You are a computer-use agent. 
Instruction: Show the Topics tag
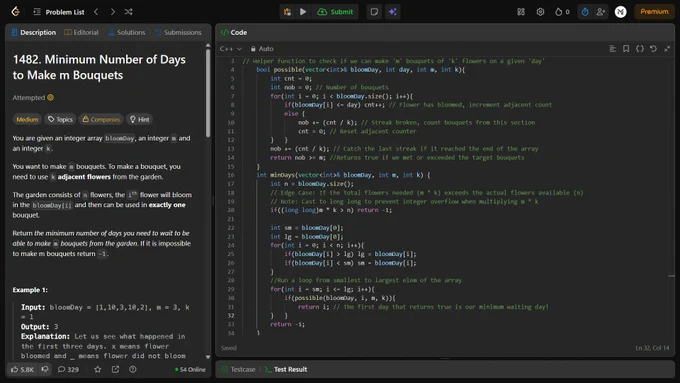[60, 119]
